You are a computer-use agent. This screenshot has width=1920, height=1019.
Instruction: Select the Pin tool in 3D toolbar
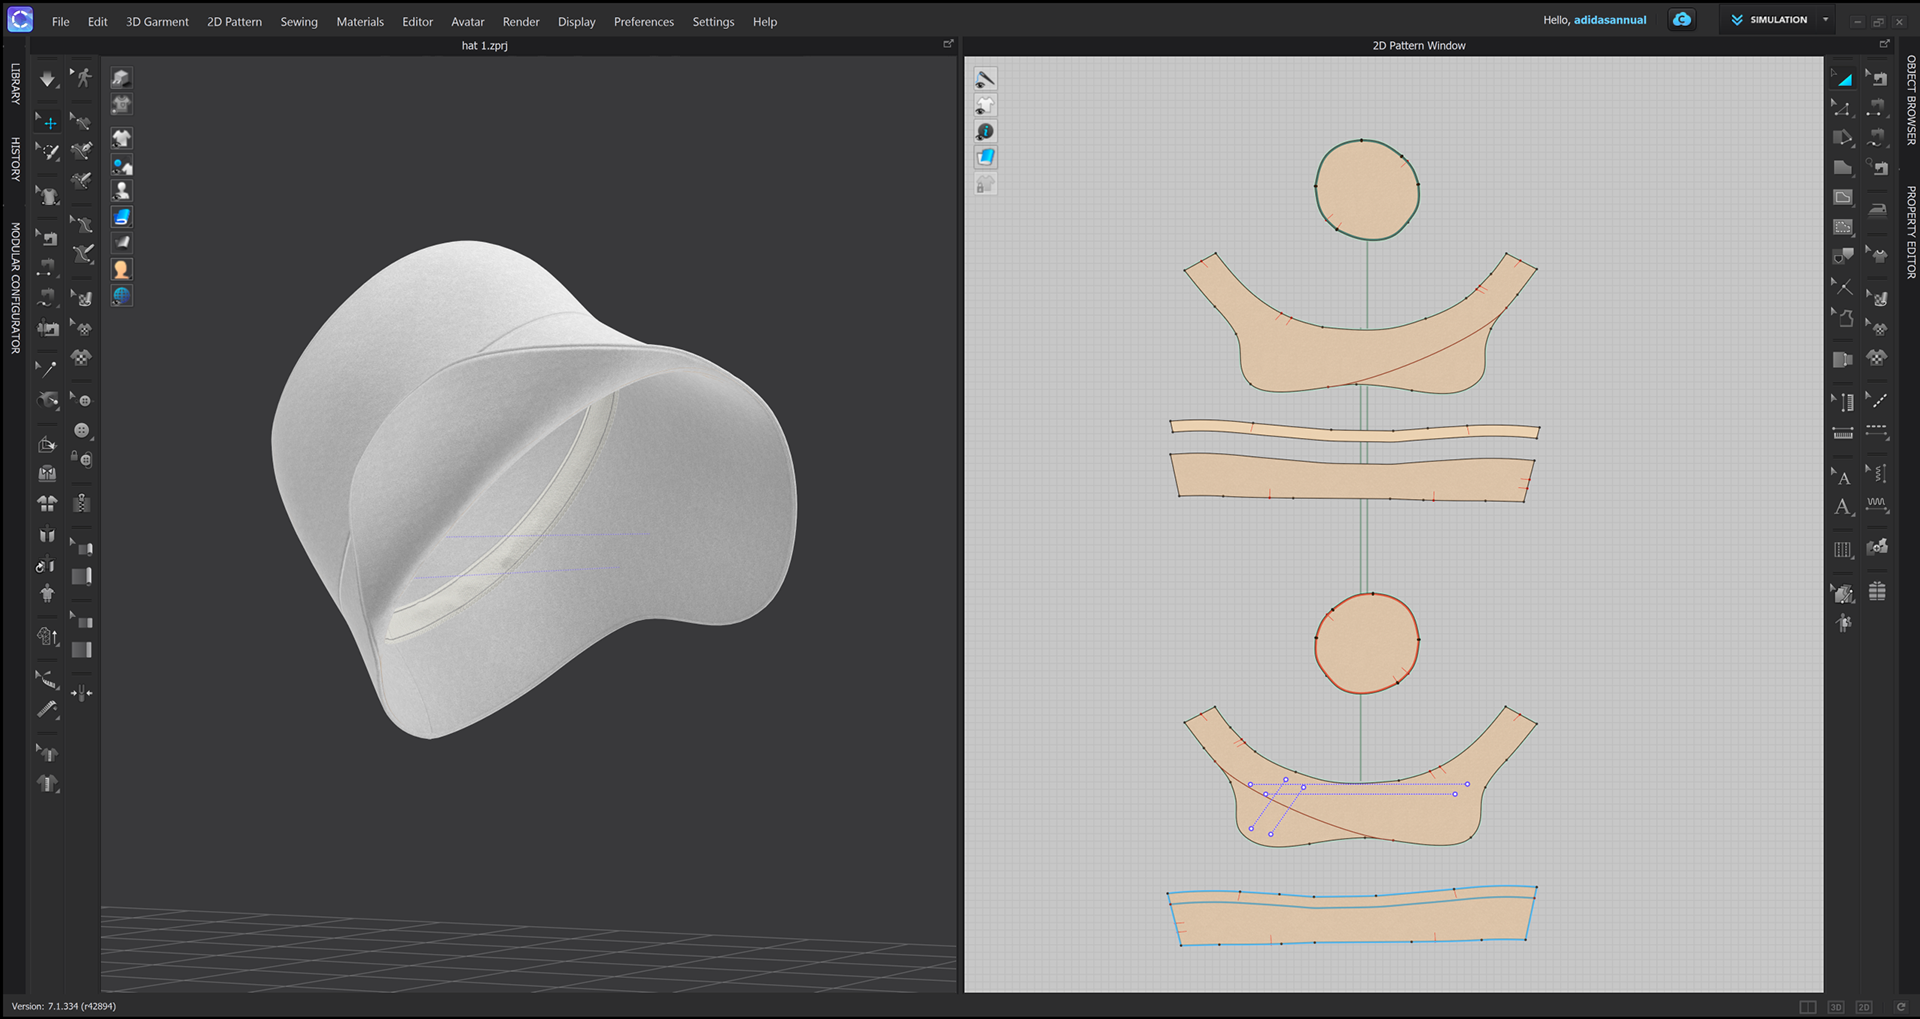[x=46, y=369]
